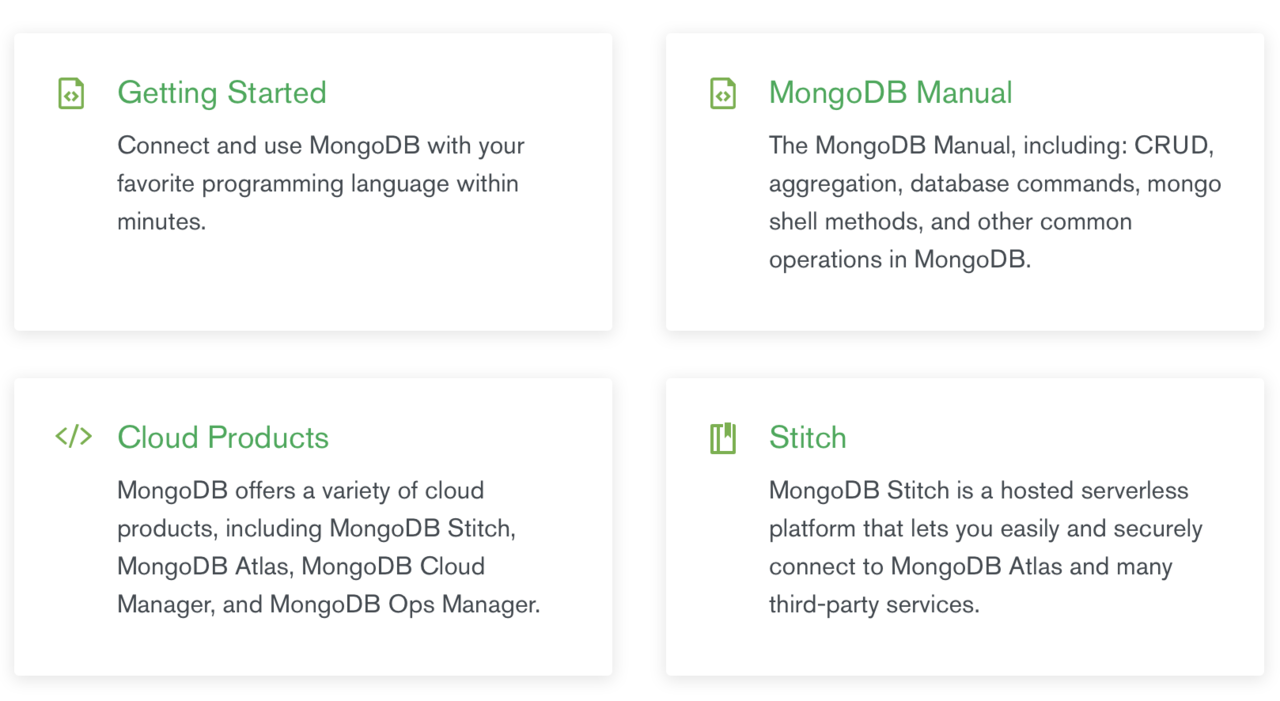Click "third-party services" text in Stitch card
Screen dimensions: 1280x701
(x=873, y=605)
